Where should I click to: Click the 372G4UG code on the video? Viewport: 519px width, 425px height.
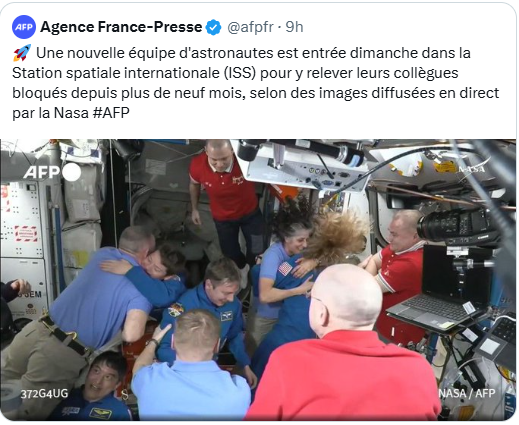tap(44, 394)
